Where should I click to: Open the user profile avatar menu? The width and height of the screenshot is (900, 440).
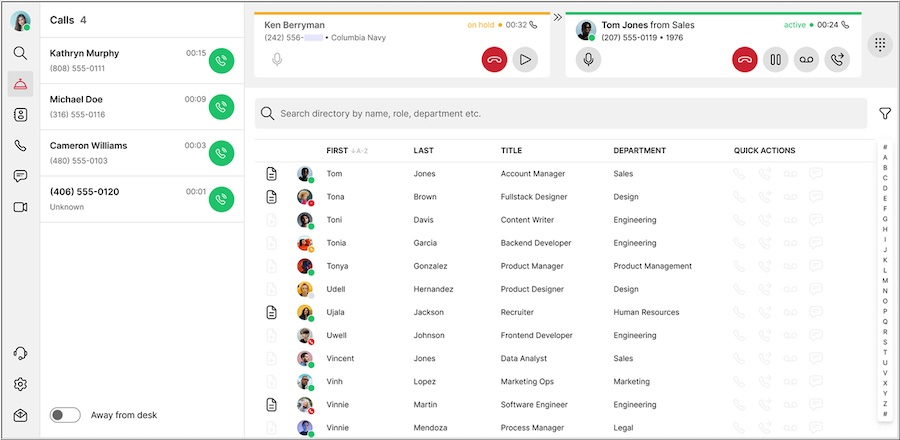click(20, 20)
